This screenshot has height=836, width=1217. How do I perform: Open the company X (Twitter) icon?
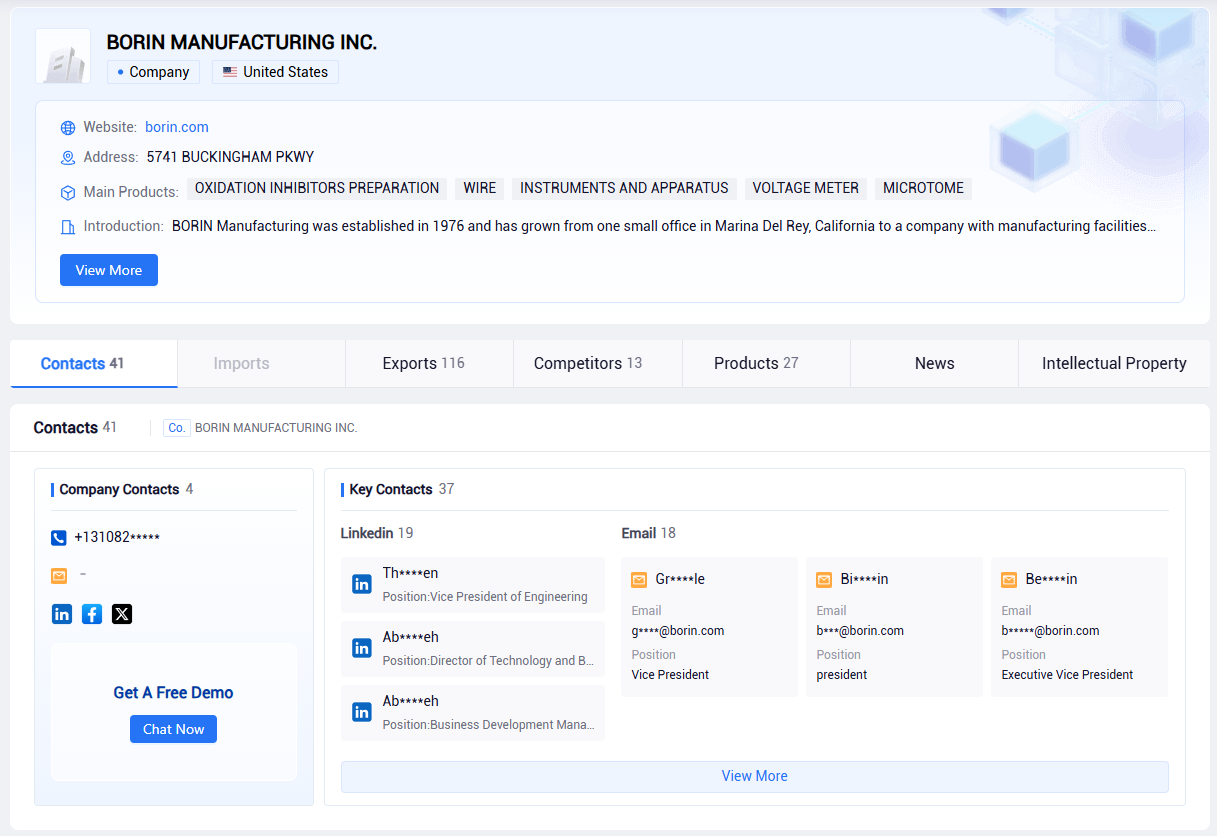[x=122, y=614]
